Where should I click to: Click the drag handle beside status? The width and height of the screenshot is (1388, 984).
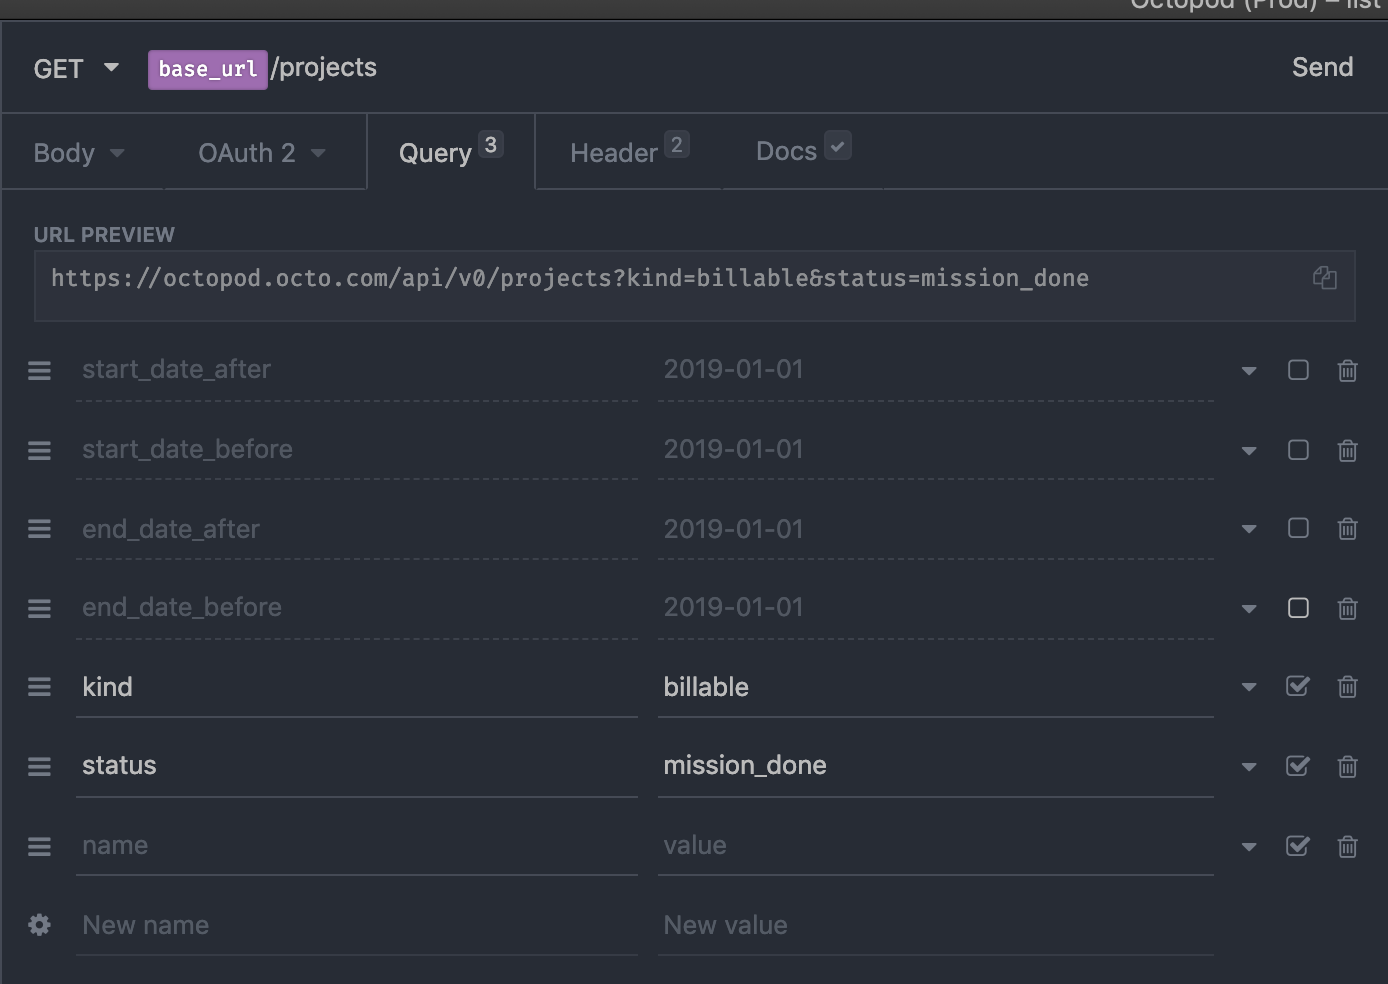coord(39,766)
